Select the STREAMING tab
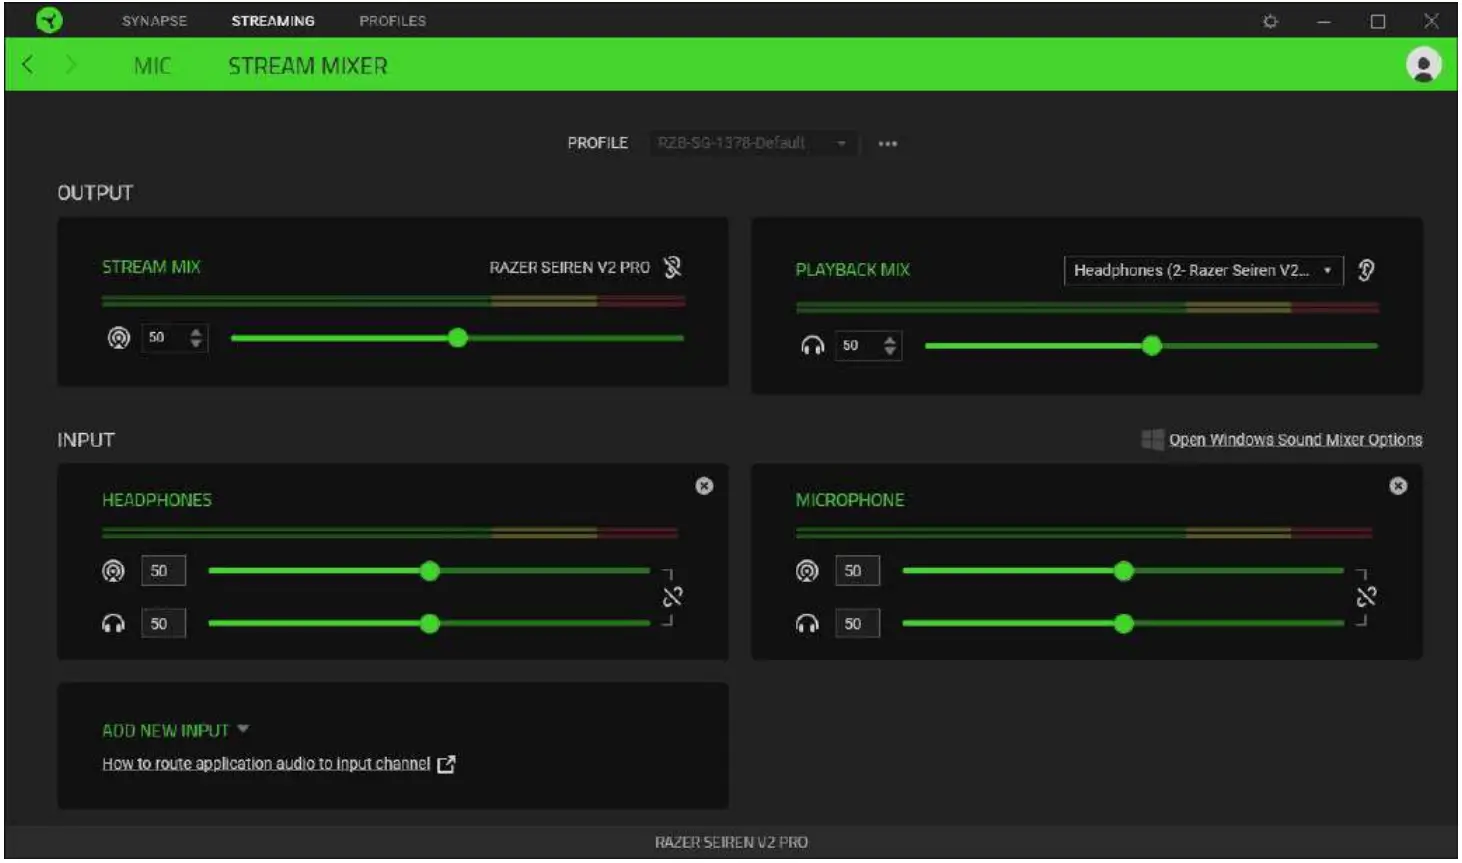 (x=273, y=21)
